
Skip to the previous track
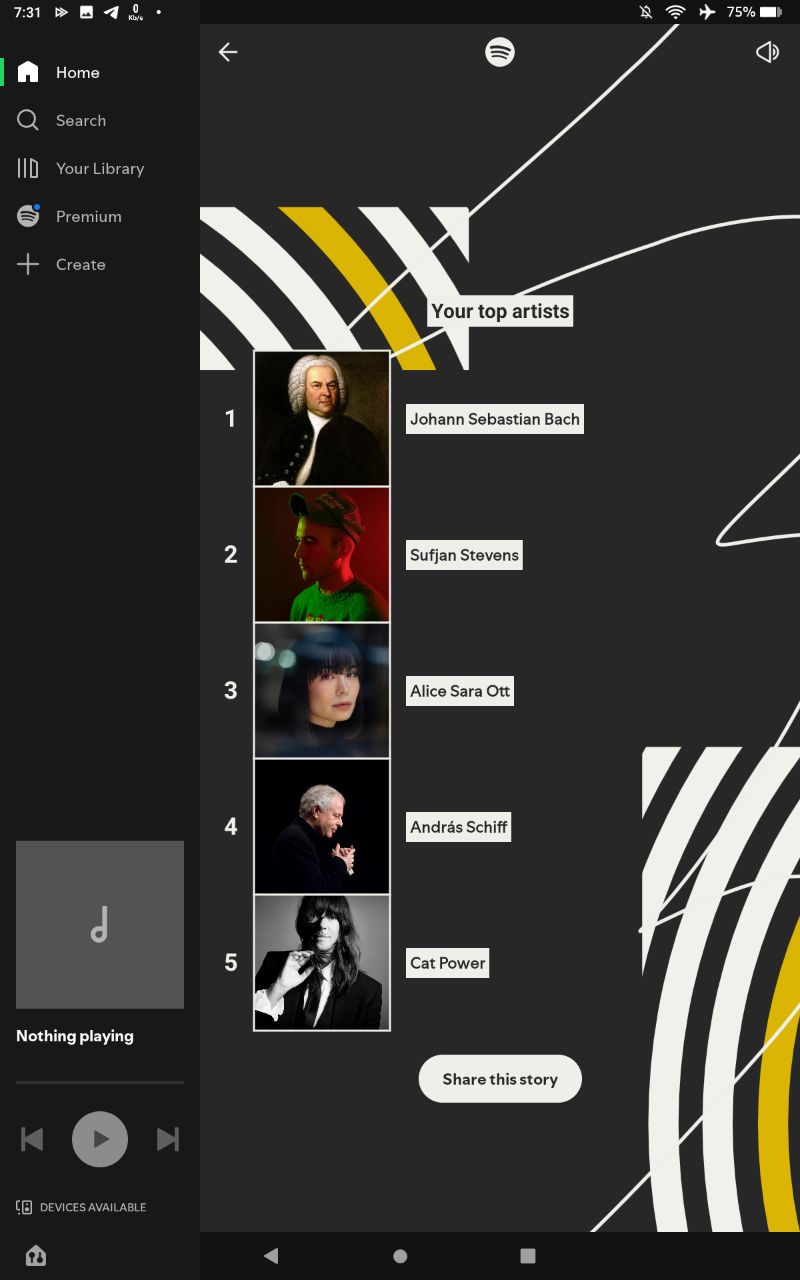pyautogui.click(x=32, y=1139)
